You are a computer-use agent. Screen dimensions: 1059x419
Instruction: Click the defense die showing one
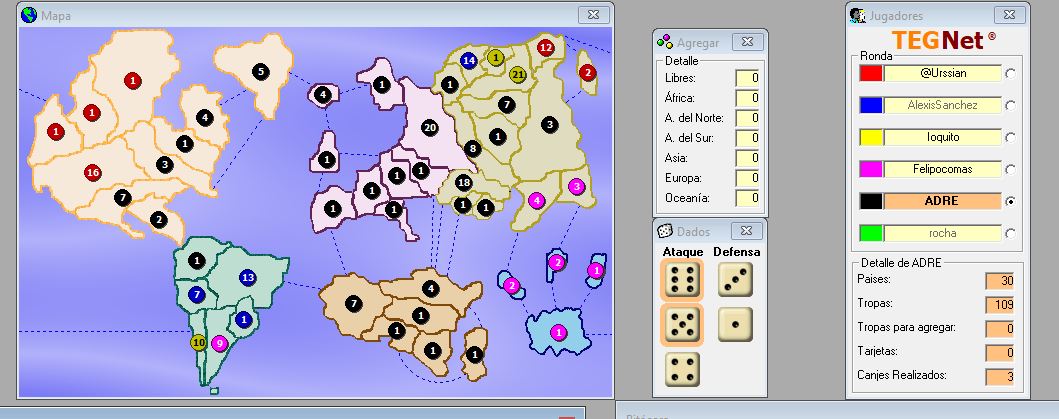tap(735, 324)
